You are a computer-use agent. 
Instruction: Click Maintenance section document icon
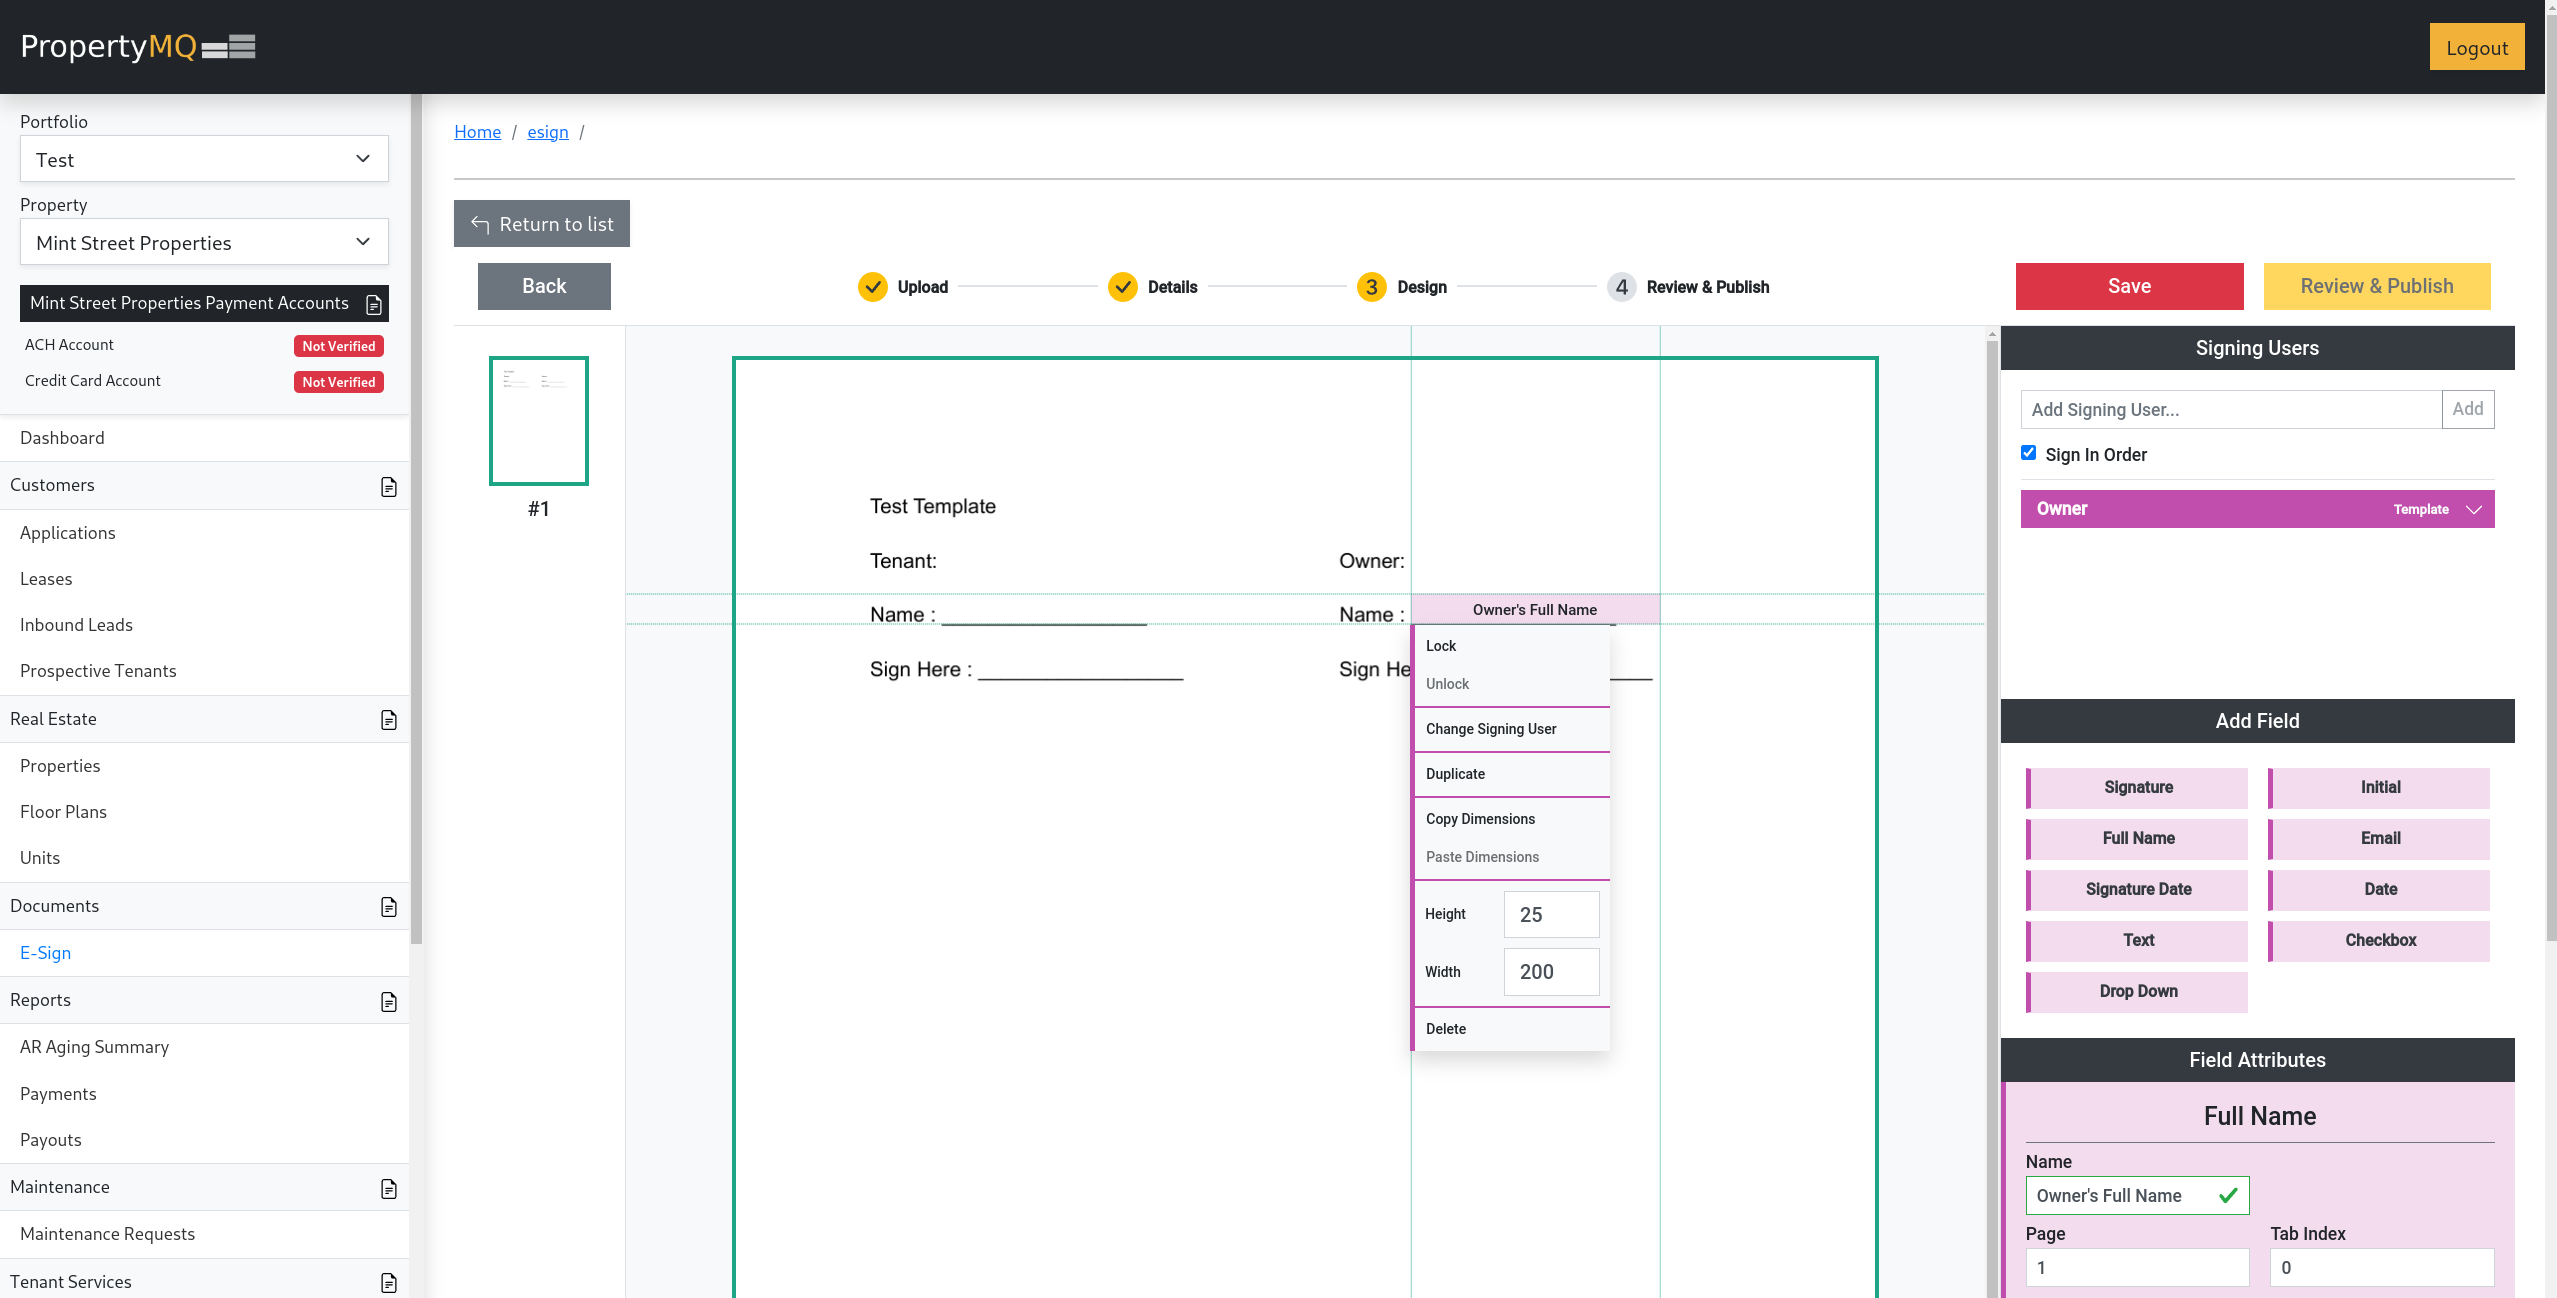(389, 1188)
